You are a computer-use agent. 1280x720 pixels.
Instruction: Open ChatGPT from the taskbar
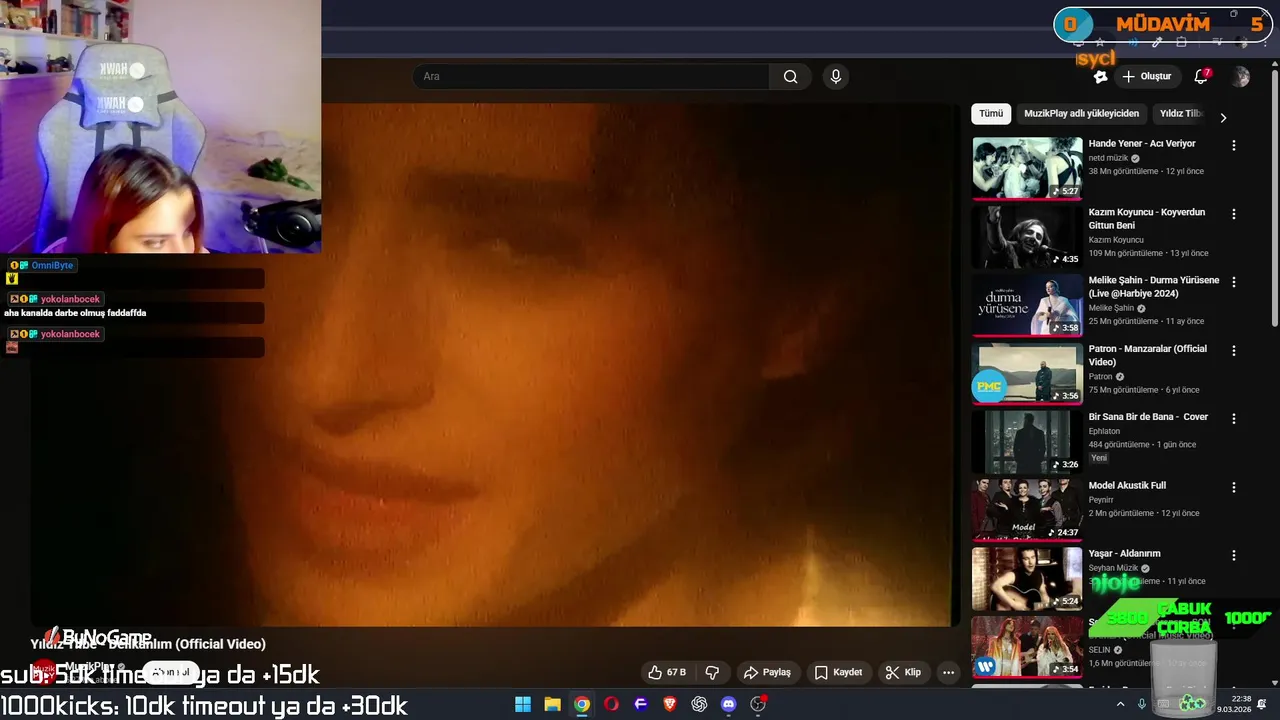coord(699,704)
